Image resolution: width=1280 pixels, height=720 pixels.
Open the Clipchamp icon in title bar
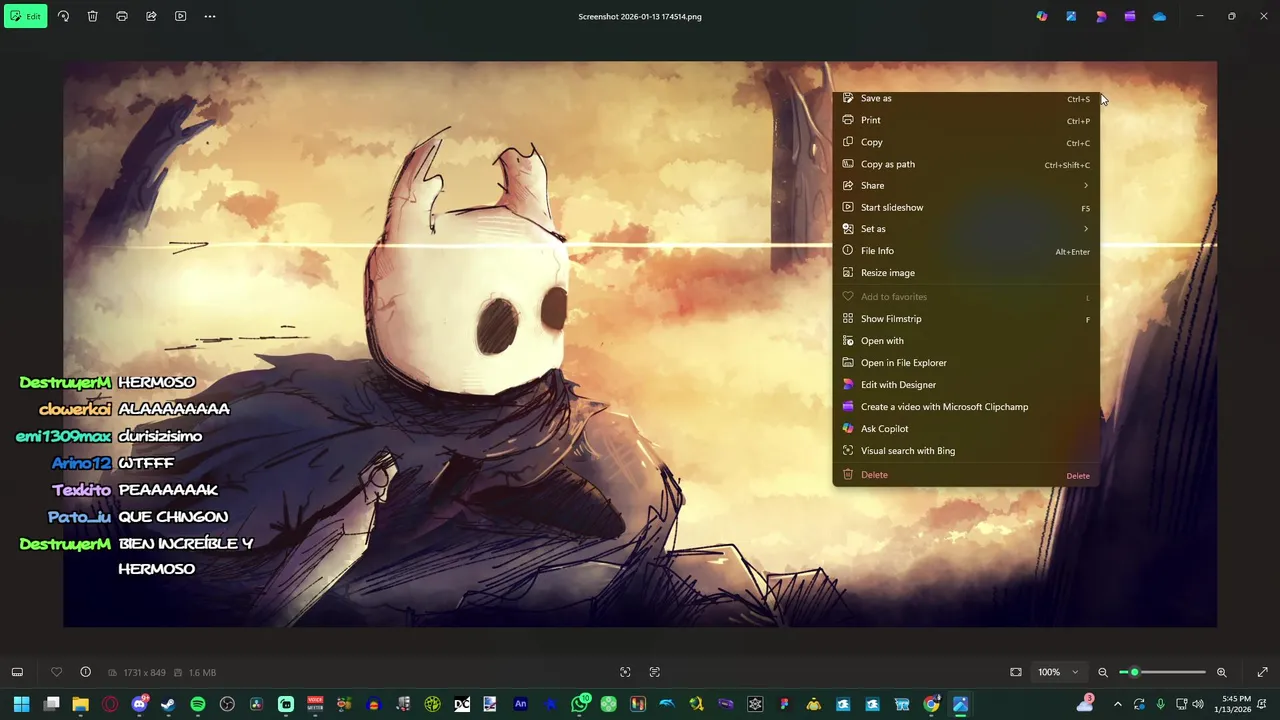[x=1130, y=16]
